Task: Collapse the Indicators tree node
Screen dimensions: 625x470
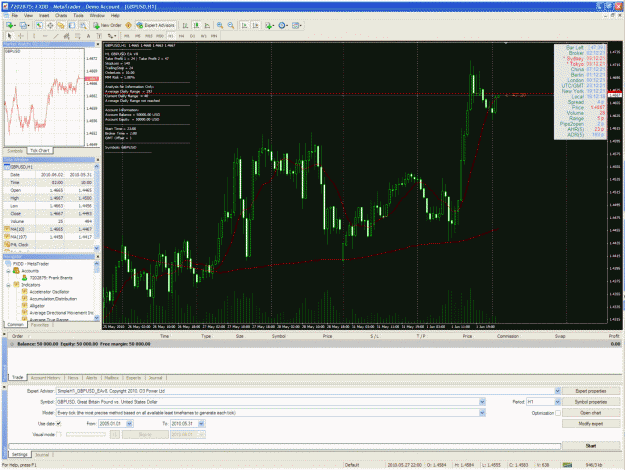Action: [8, 285]
